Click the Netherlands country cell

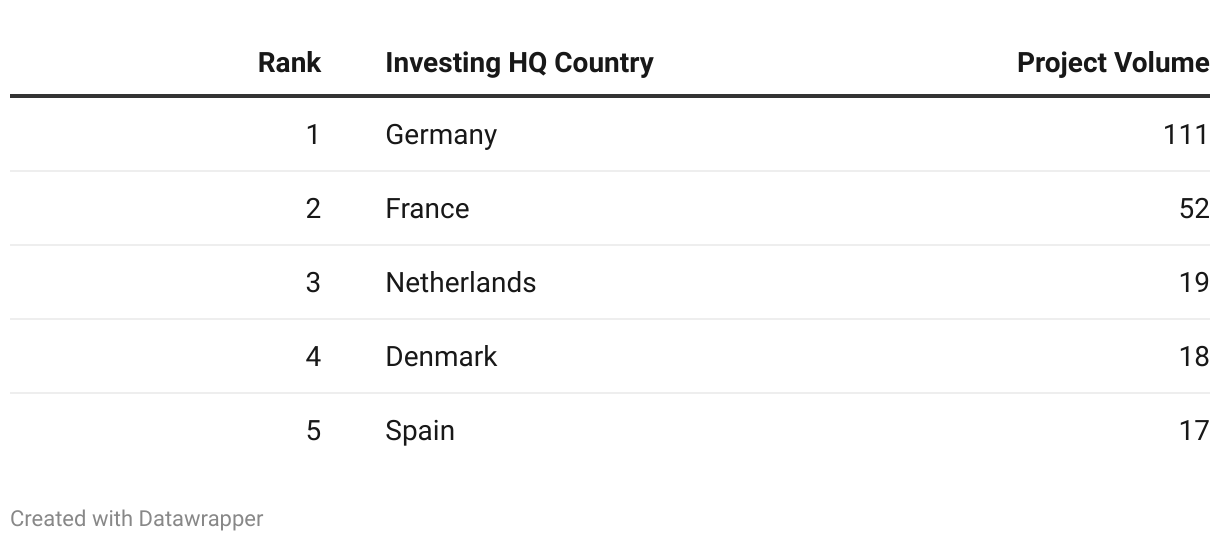point(460,282)
